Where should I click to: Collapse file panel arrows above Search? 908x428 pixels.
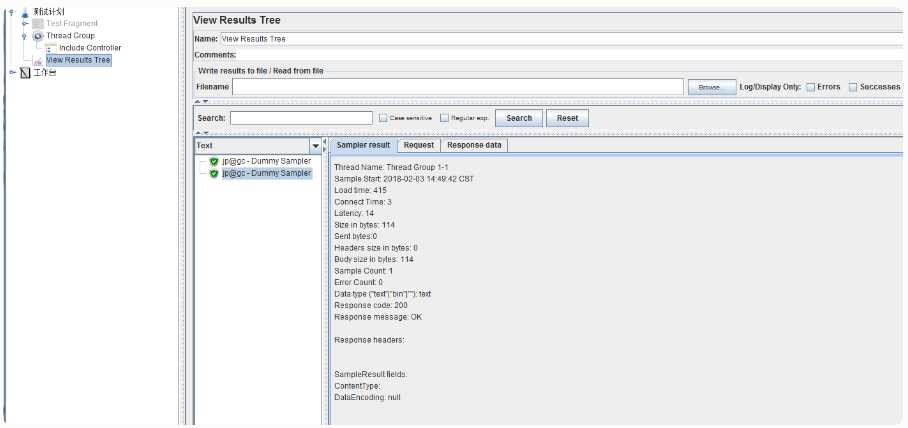pyautogui.click(x=200, y=101)
